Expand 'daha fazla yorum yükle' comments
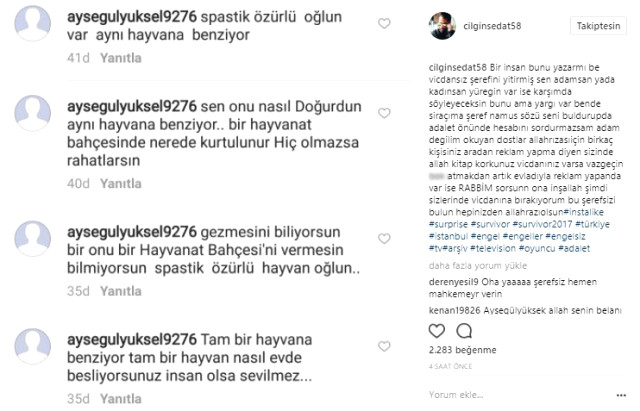Viewport: 640px width, 411px height. (x=478, y=266)
